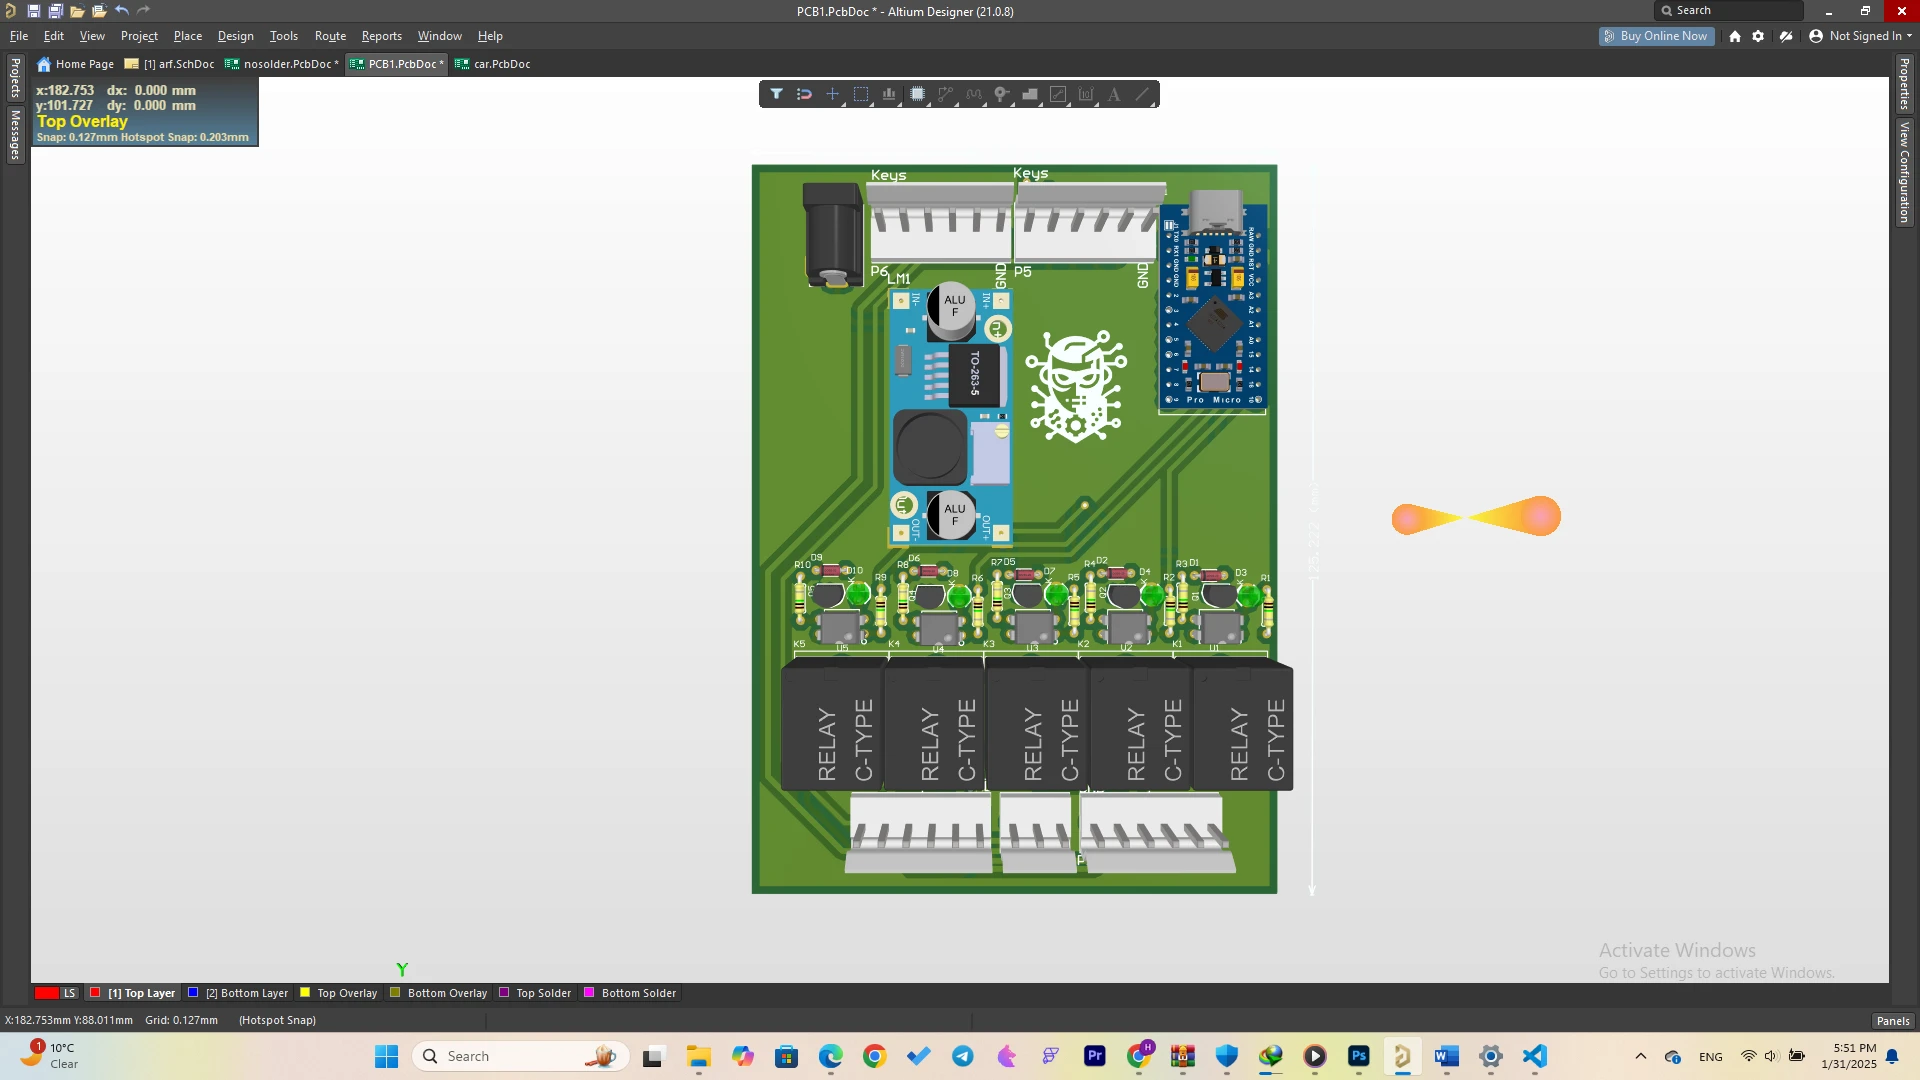1920x1080 pixels.
Task: Open the Panels button
Action: [1892, 1021]
